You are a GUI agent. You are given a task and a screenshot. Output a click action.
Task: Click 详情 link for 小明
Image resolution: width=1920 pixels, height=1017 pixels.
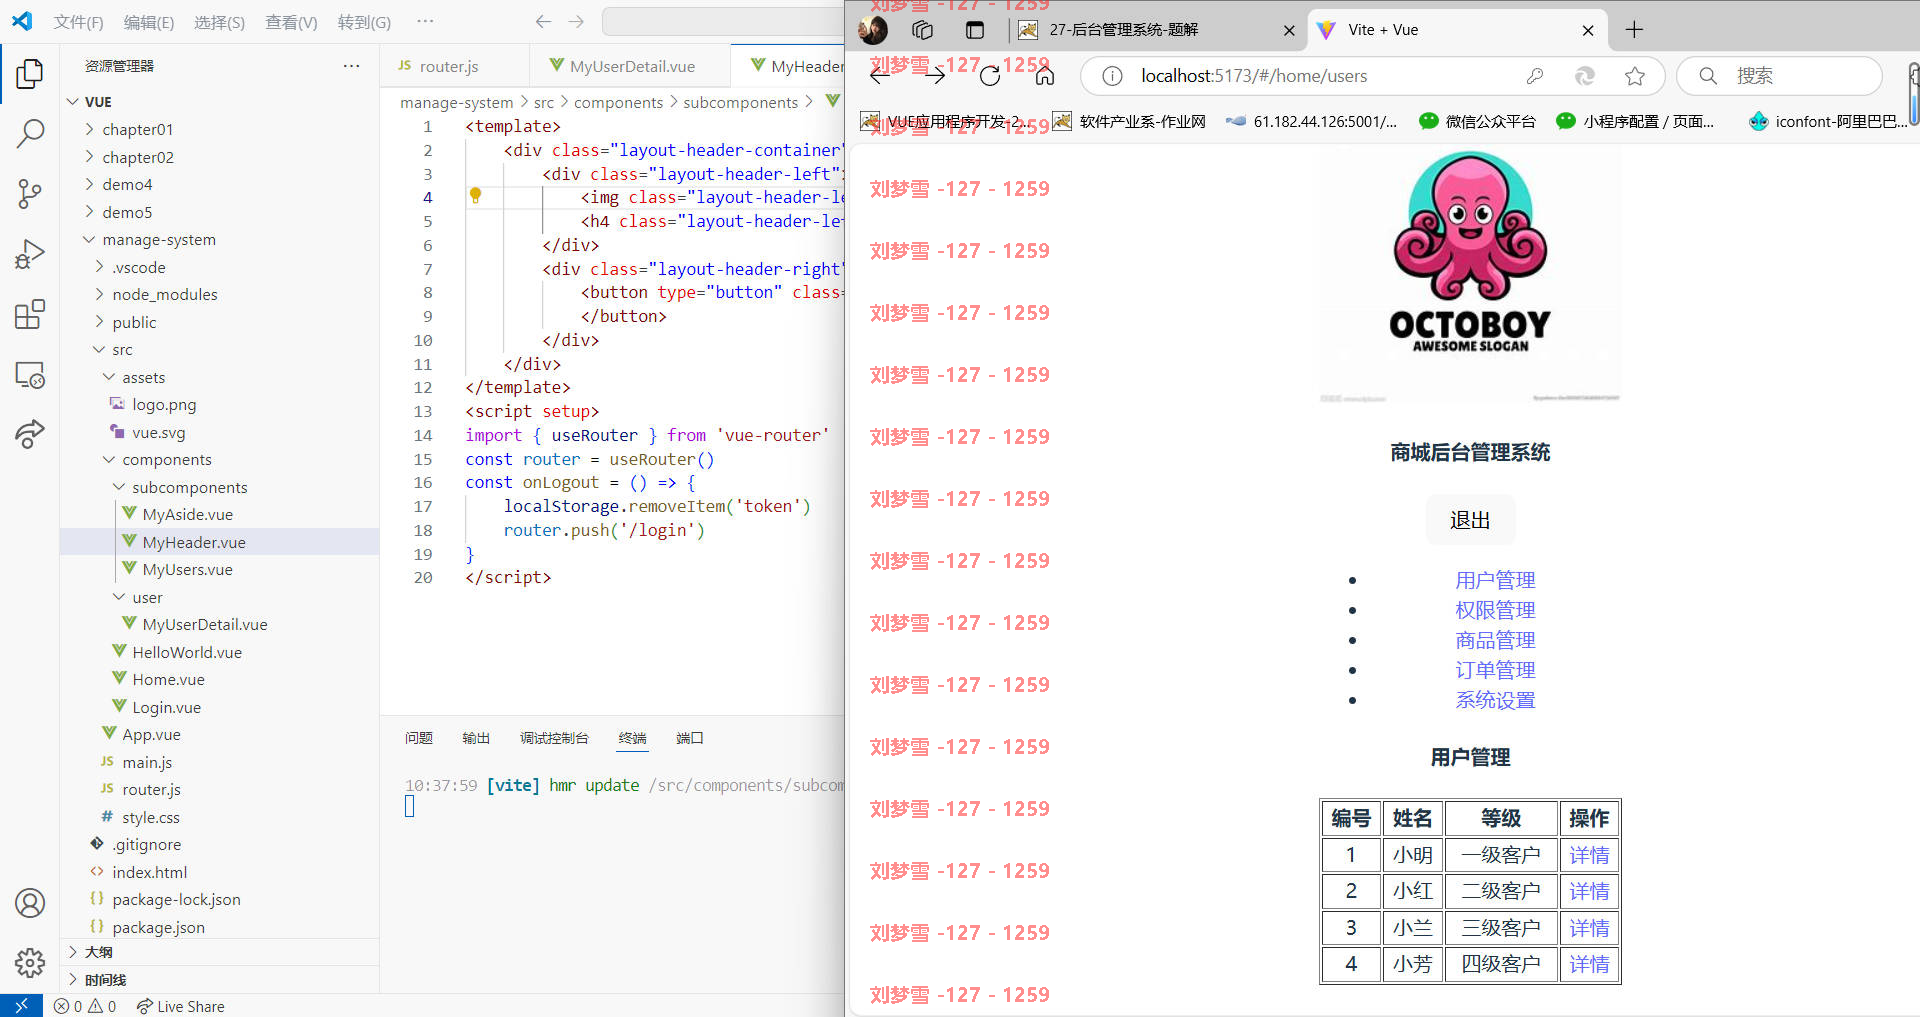click(1589, 855)
